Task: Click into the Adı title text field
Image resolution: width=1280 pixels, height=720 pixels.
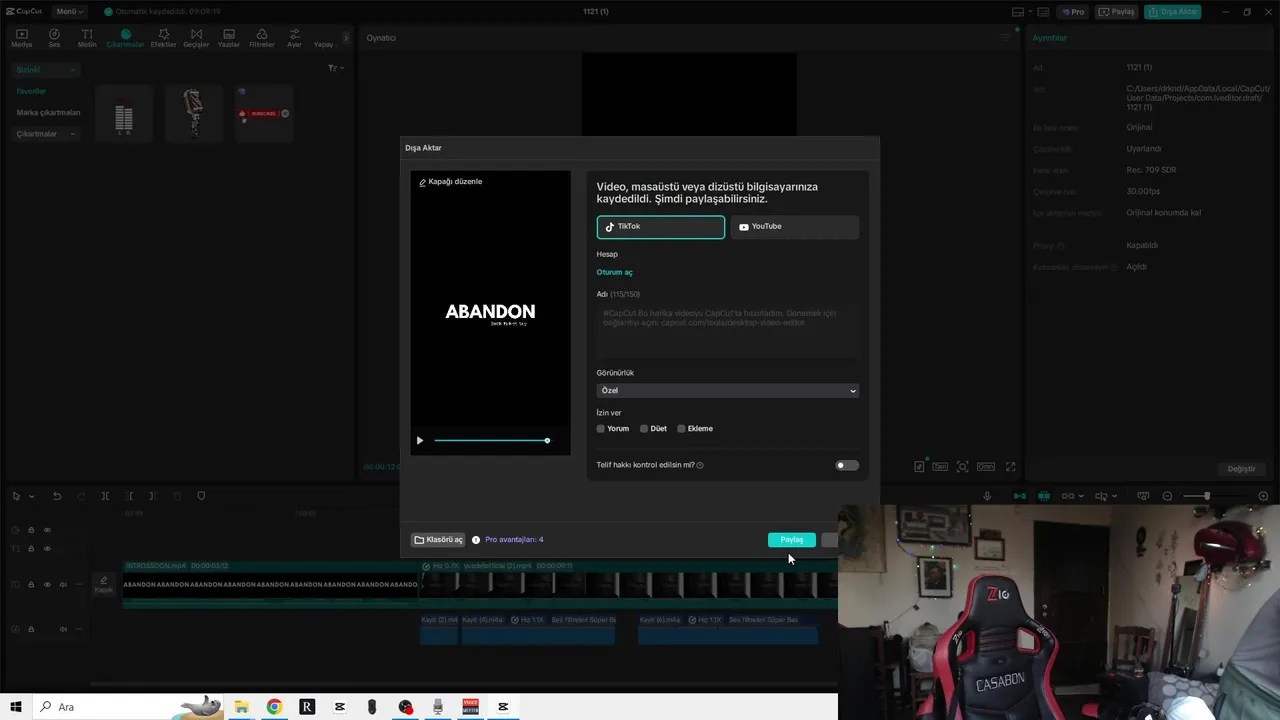Action: click(727, 330)
